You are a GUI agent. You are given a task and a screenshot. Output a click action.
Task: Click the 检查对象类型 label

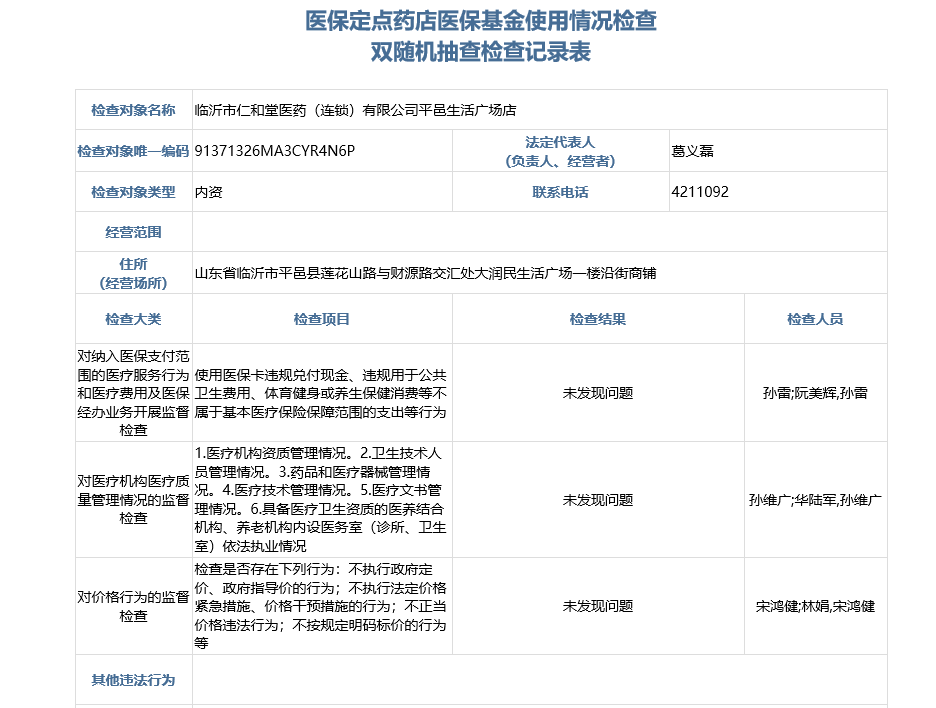pyautogui.click(x=133, y=192)
